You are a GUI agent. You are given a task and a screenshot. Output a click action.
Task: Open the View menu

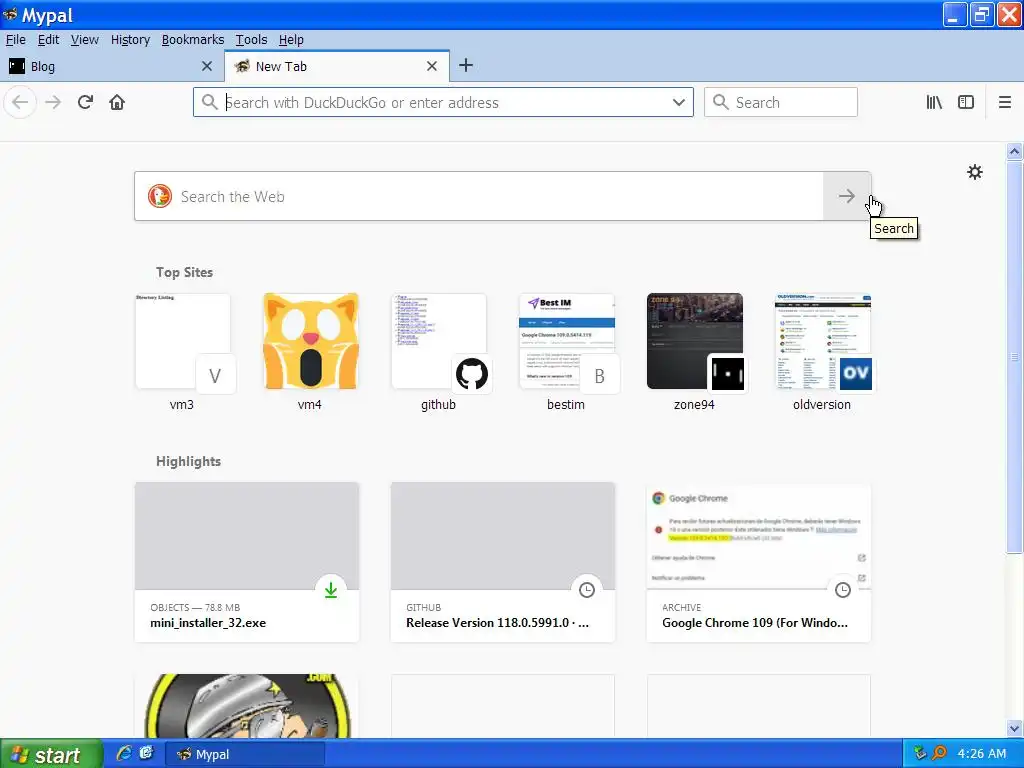(x=84, y=40)
